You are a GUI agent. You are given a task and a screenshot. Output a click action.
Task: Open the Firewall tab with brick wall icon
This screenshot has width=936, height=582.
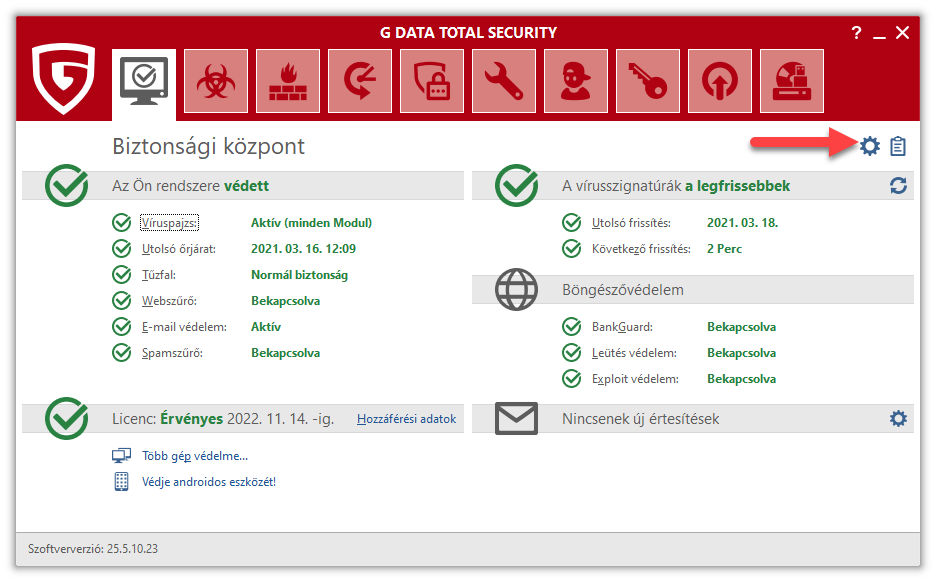coord(288,81)
